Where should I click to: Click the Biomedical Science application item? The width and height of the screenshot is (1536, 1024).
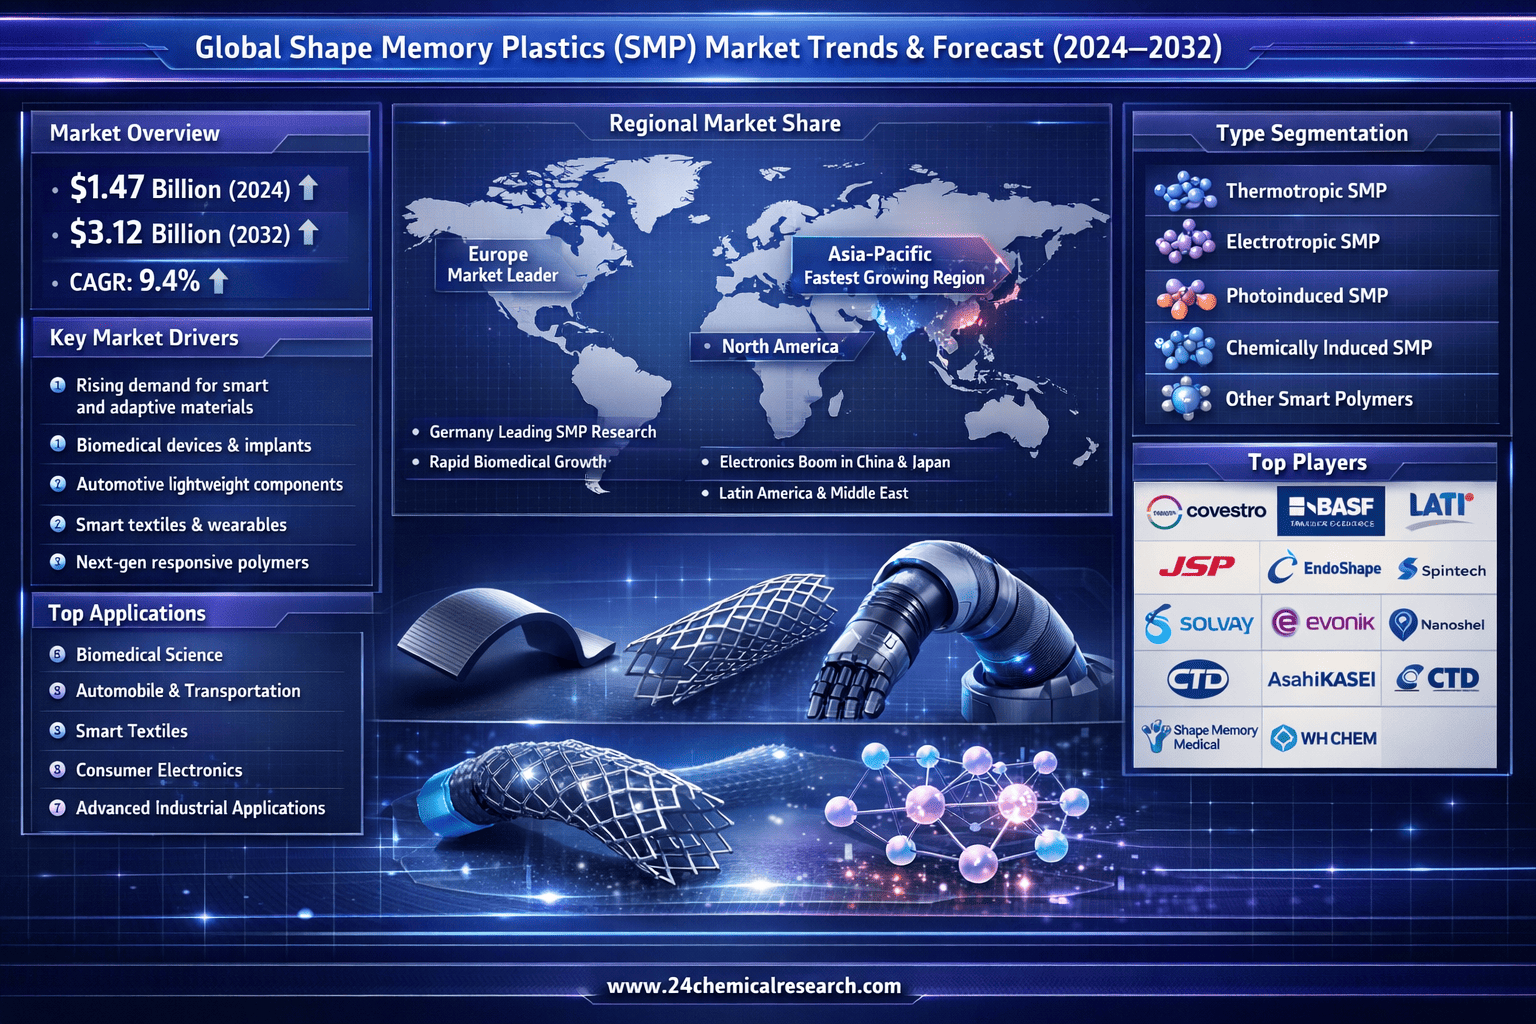tap(149, 655)
